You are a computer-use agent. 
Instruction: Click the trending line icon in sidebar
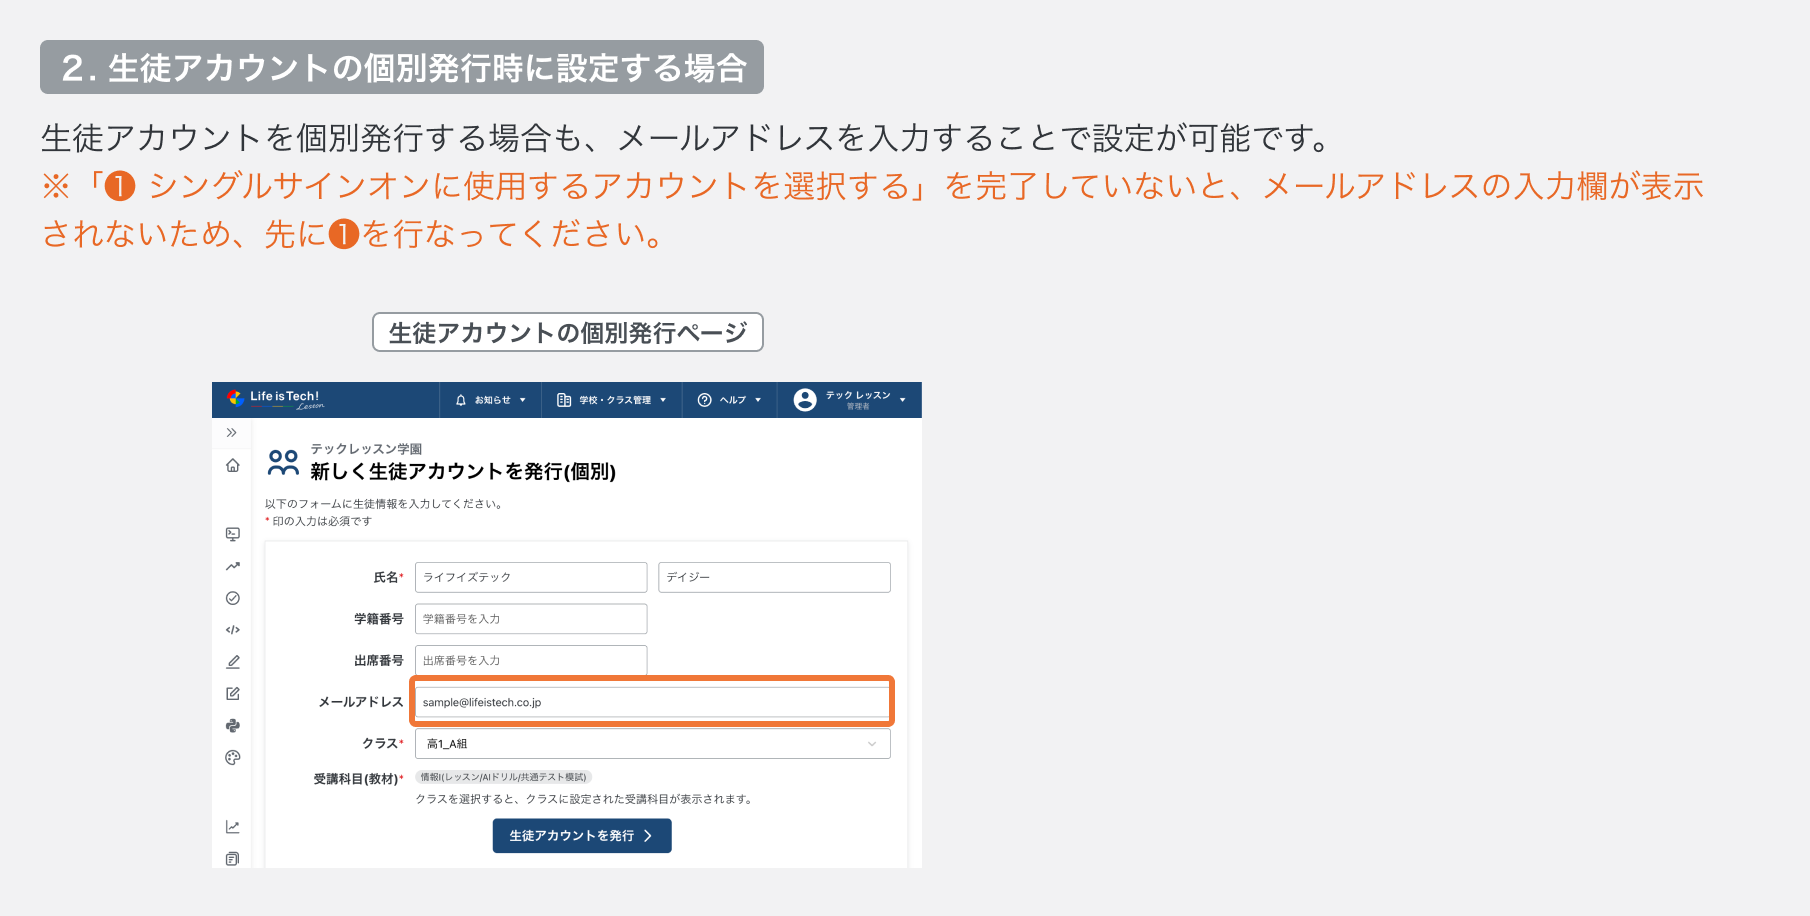click(233, 566)
